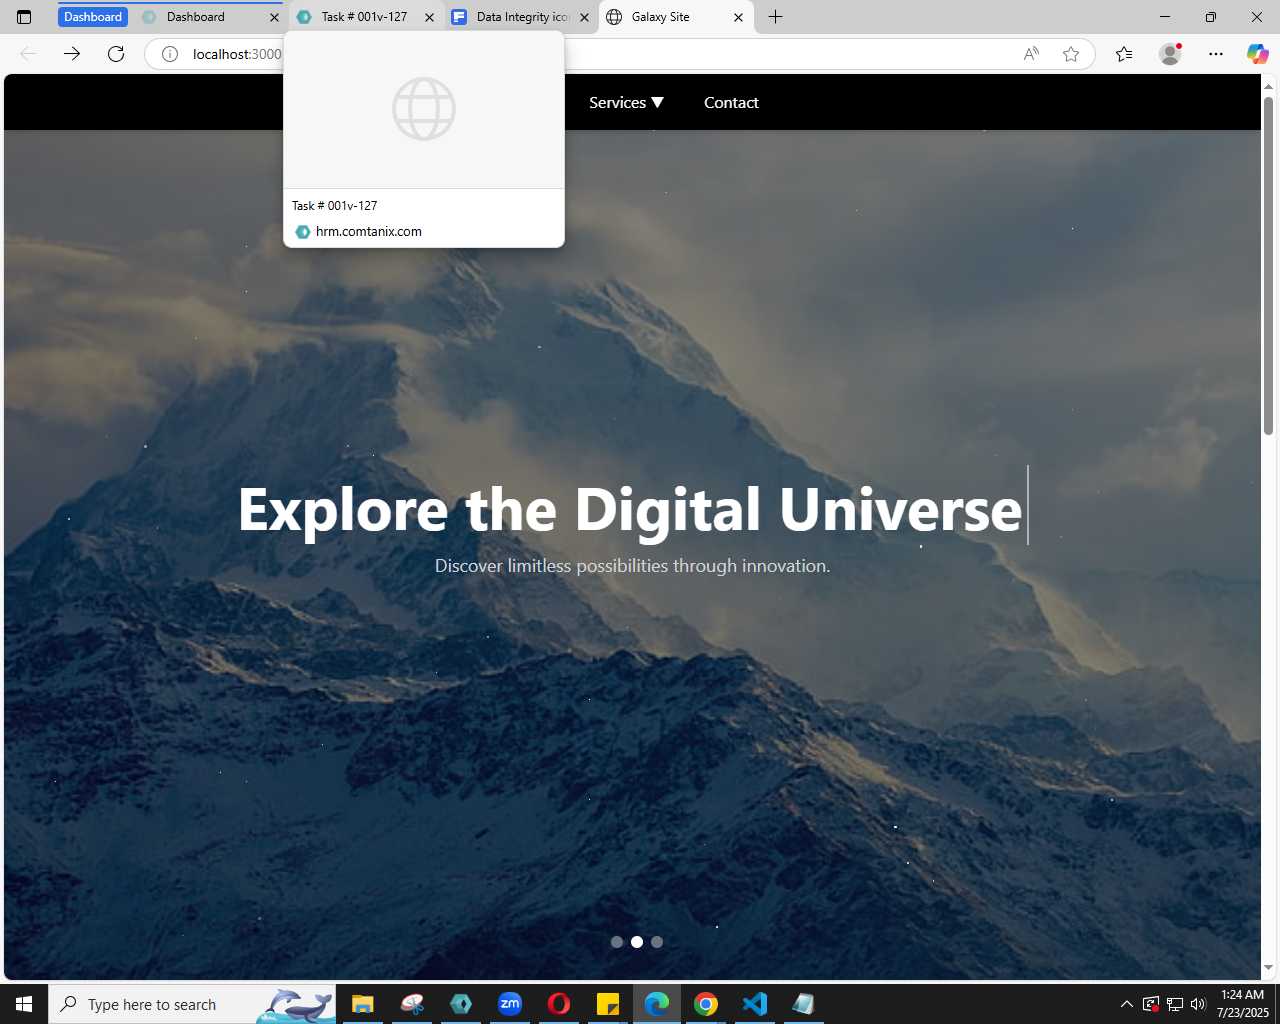Click the Discover limitless possibilities subtitle
This screenshot has width=1280, height=1024.
pos(632,566)
